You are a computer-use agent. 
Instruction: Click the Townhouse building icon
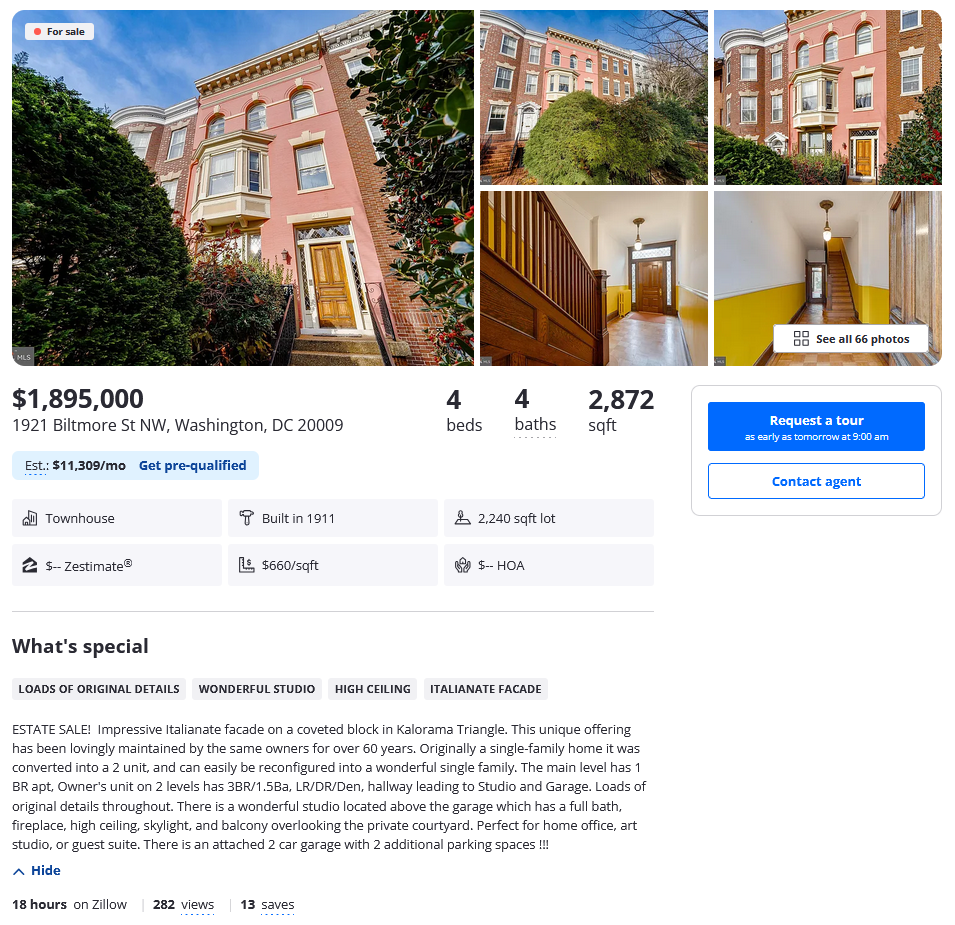pos(30,518)
